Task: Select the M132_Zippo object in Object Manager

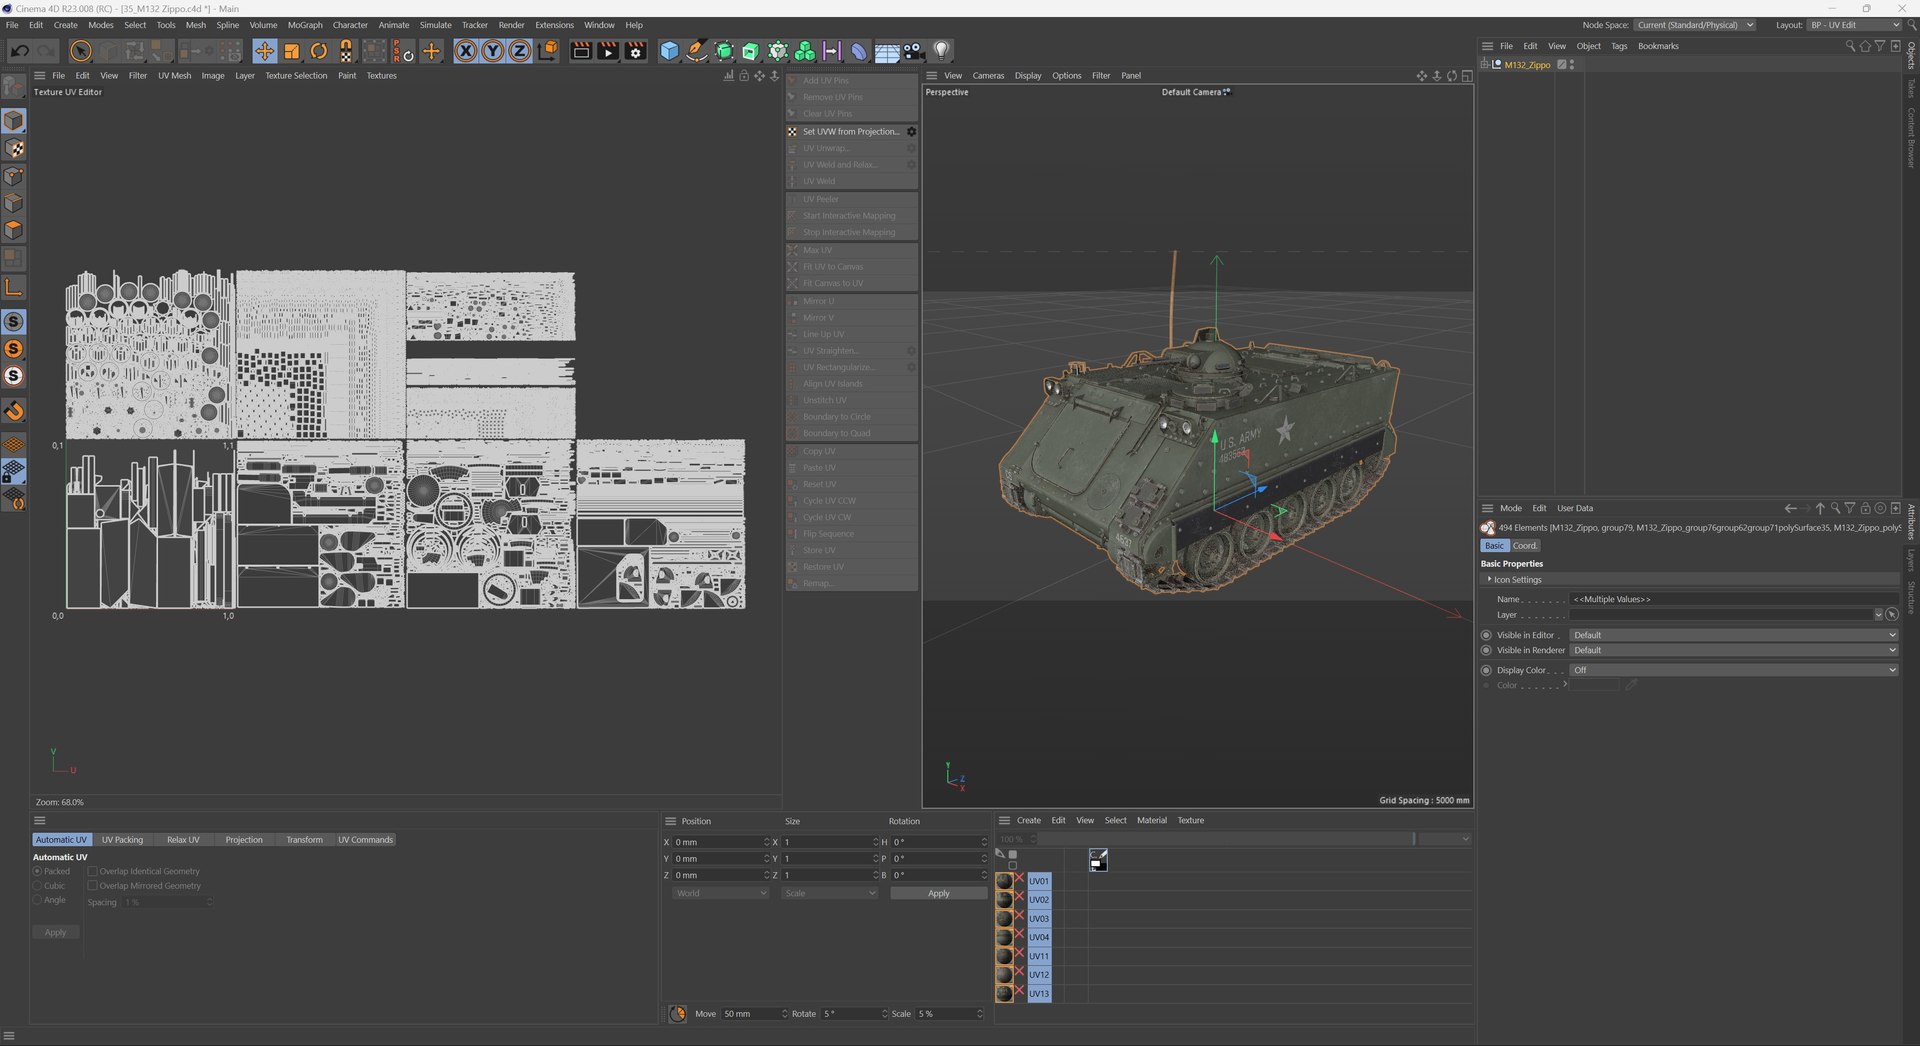Action: 1527,65
